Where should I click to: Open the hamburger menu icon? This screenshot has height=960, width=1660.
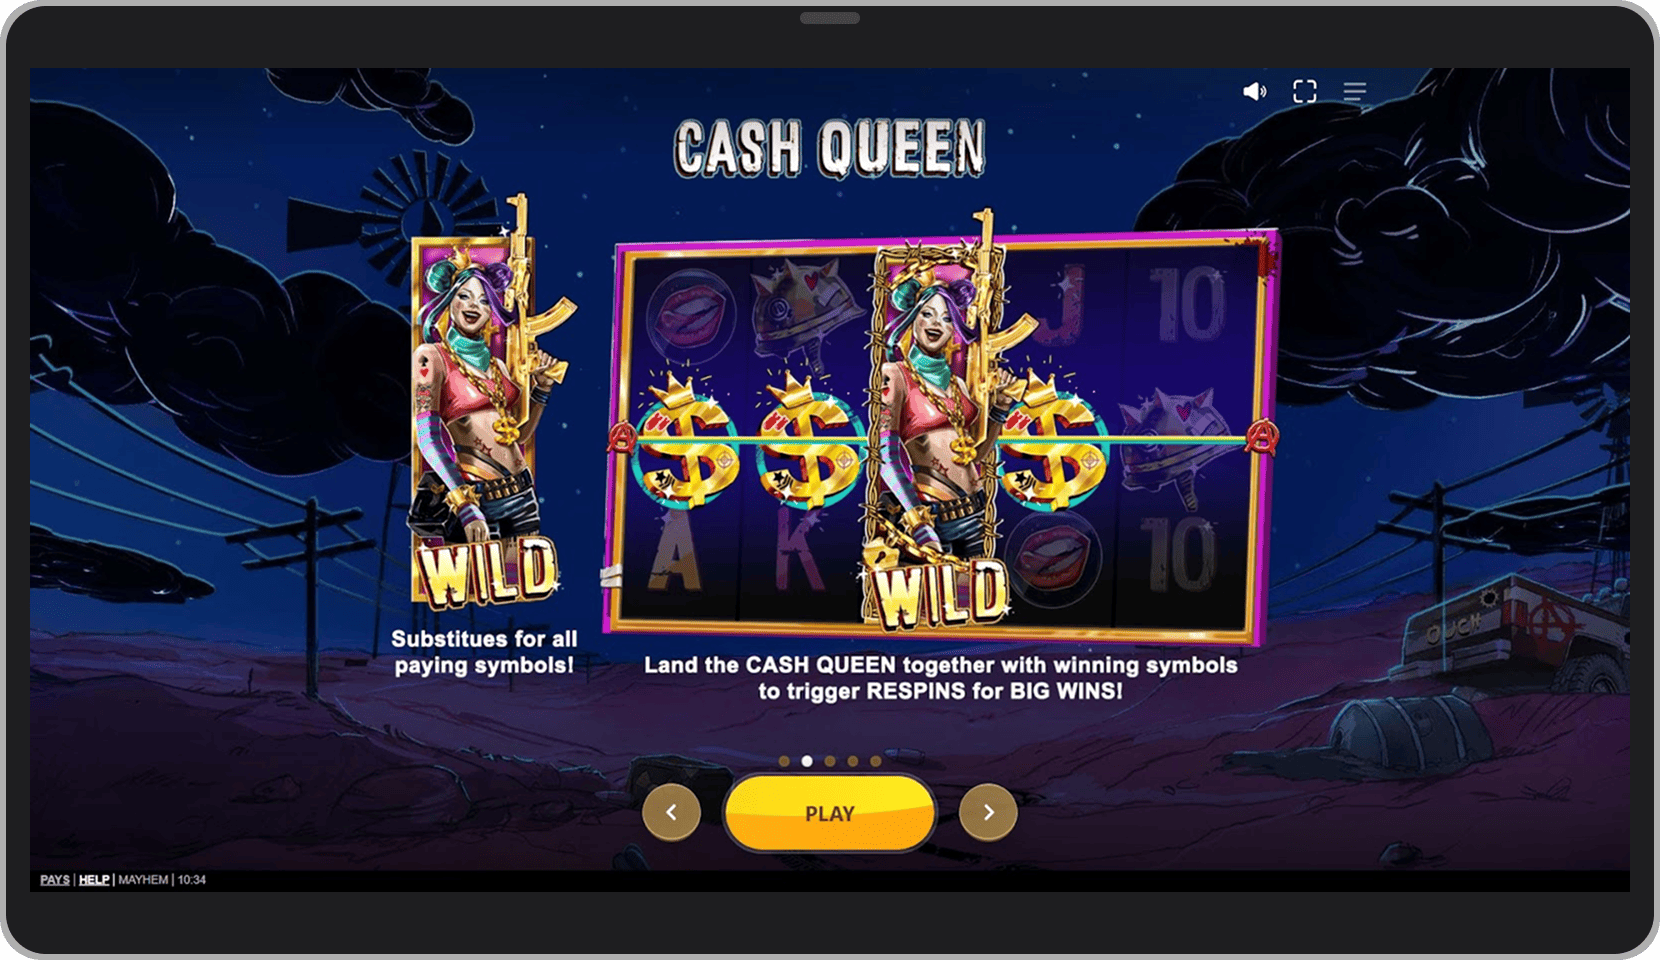tap(1355, 92)
